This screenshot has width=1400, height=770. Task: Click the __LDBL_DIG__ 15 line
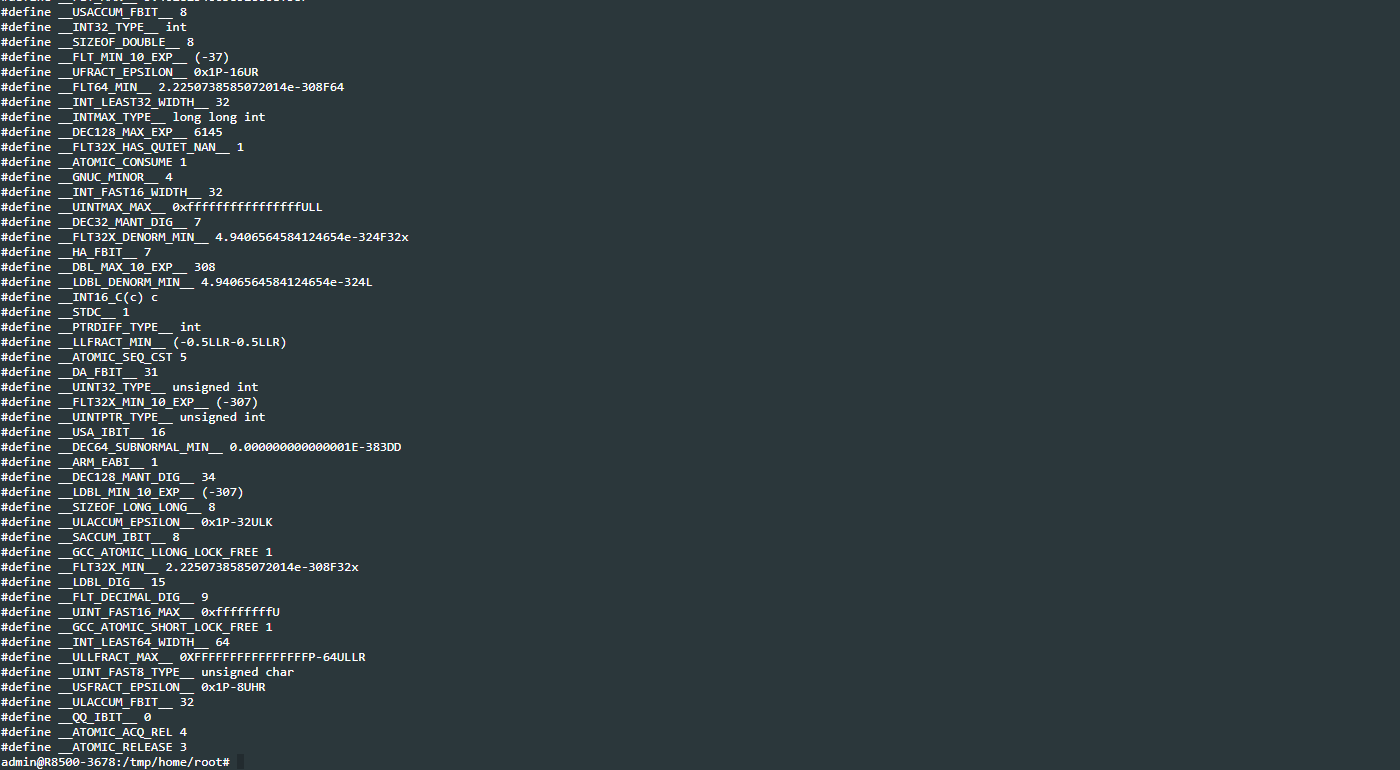tap(83, 582)
